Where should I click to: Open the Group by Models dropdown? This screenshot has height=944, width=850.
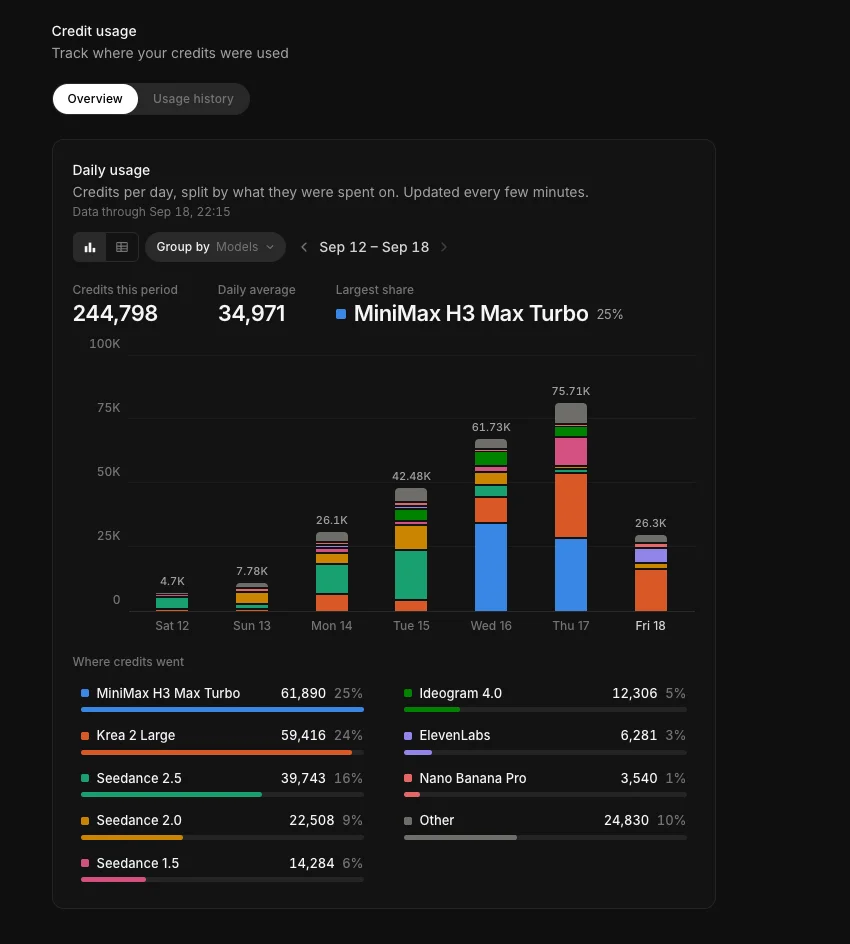click(x=215, y=247)
